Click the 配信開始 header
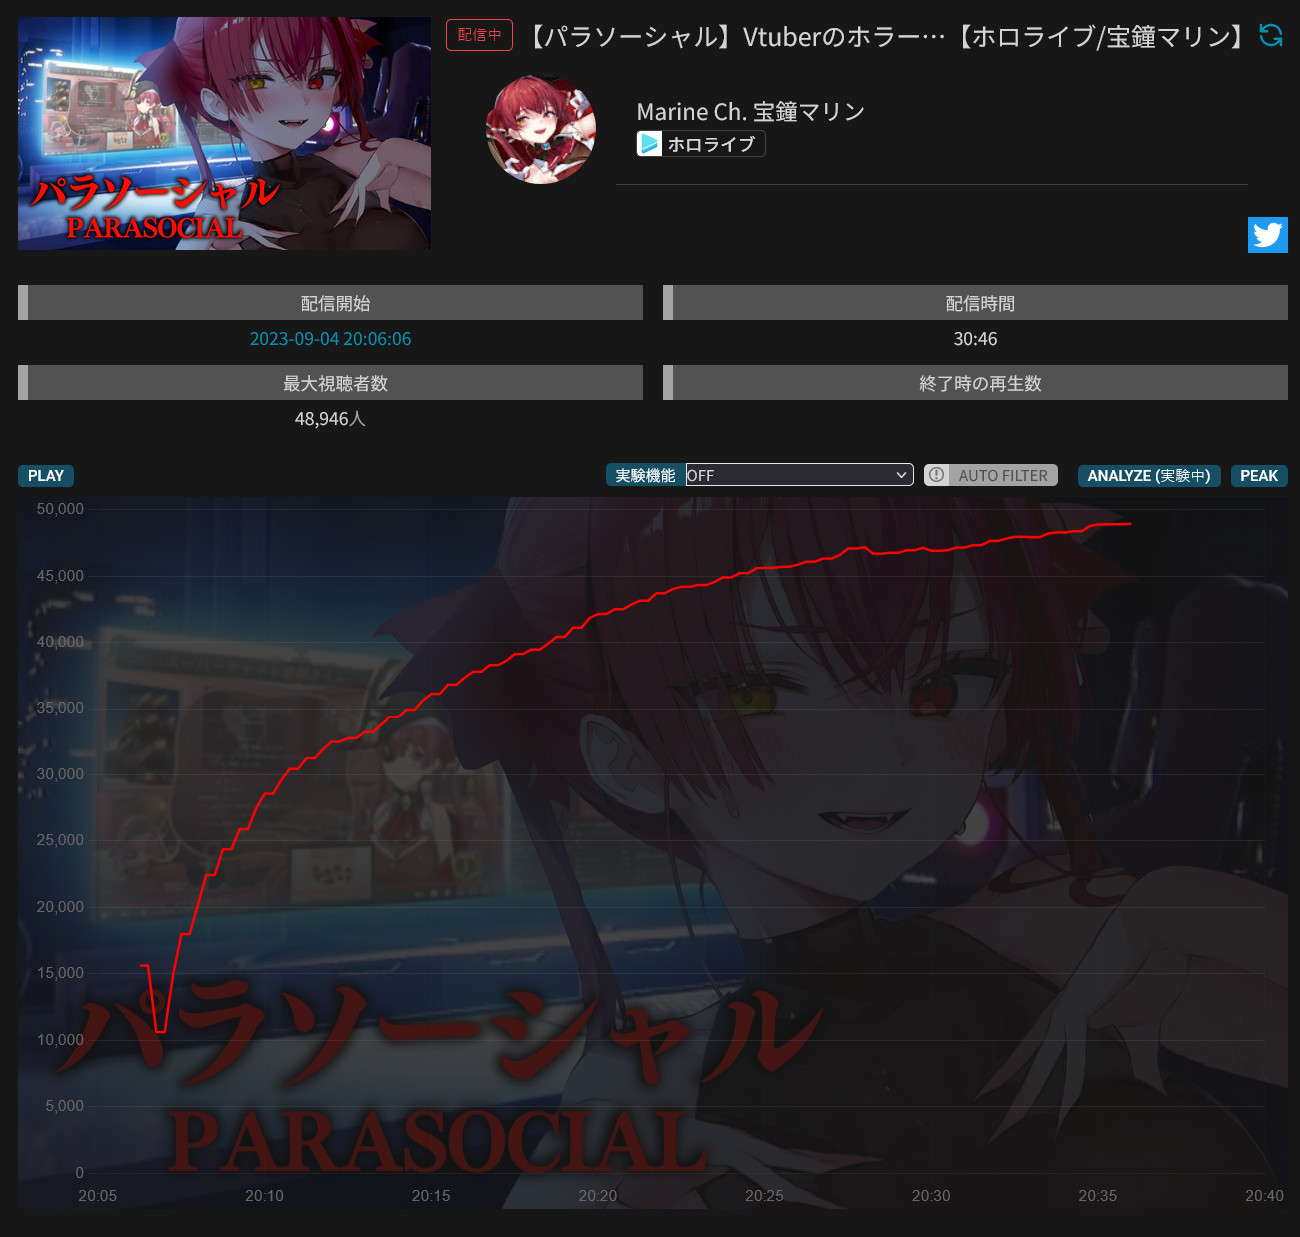The image size is (1300, 1237). (x=330, y=303)
